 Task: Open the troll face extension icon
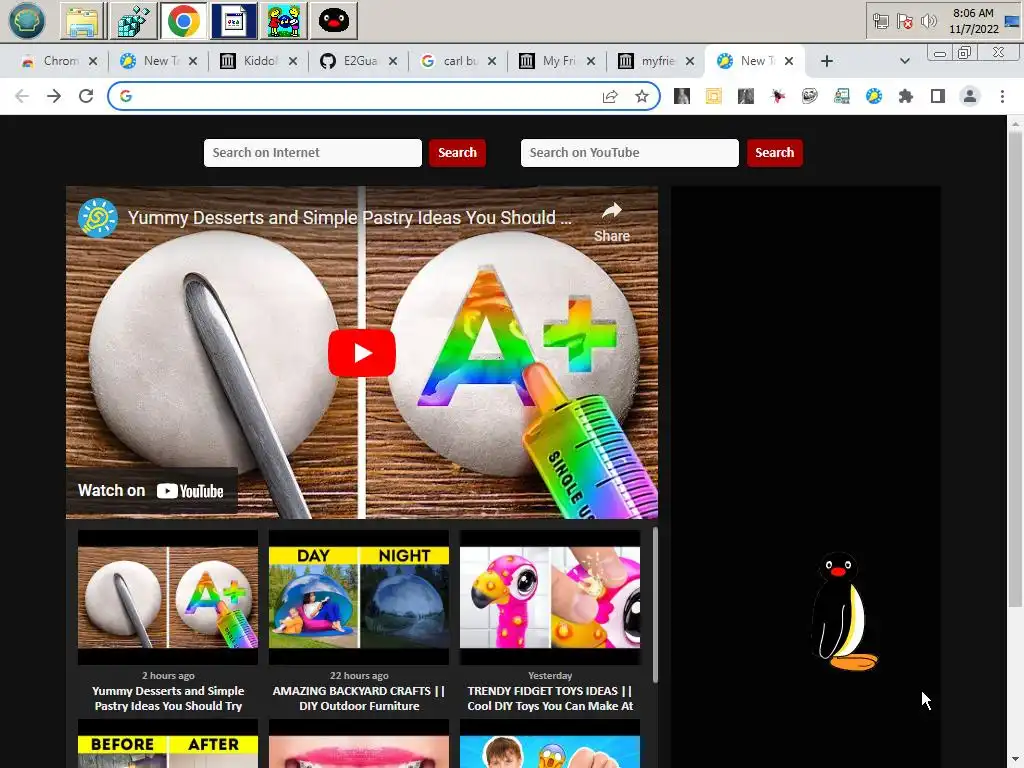[x=810, y=97]
